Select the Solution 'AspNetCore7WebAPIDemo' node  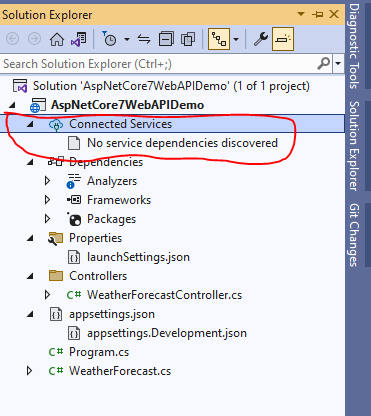pyautogui.click(x=171, y=86)
